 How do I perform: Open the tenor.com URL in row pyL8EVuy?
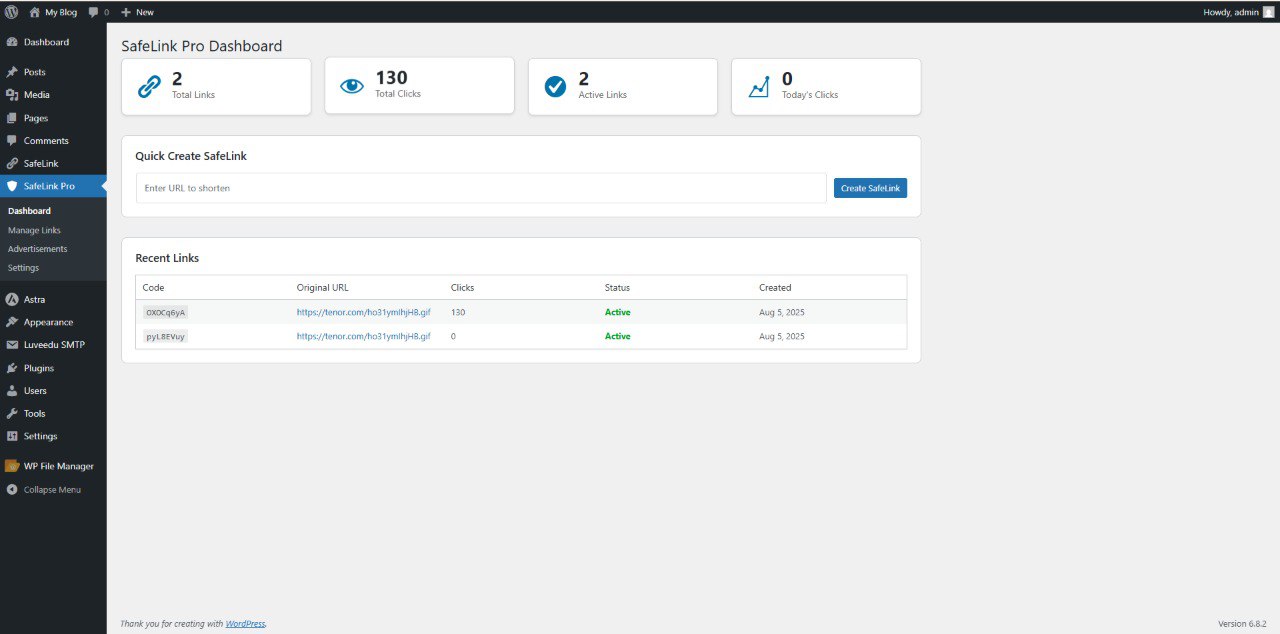point(364,336)
